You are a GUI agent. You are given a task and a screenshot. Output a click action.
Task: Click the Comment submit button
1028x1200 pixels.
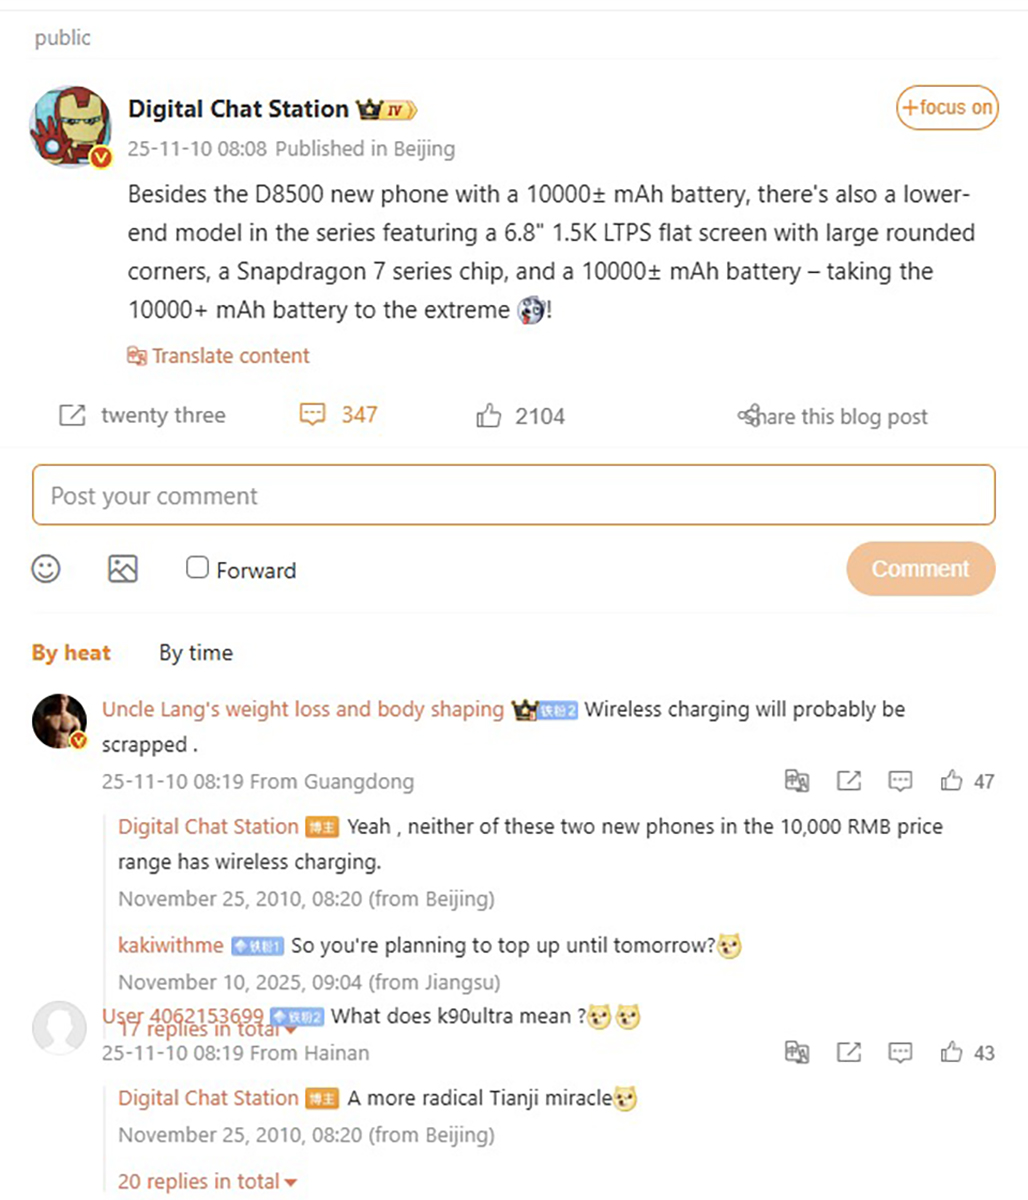tap(920, 569)
